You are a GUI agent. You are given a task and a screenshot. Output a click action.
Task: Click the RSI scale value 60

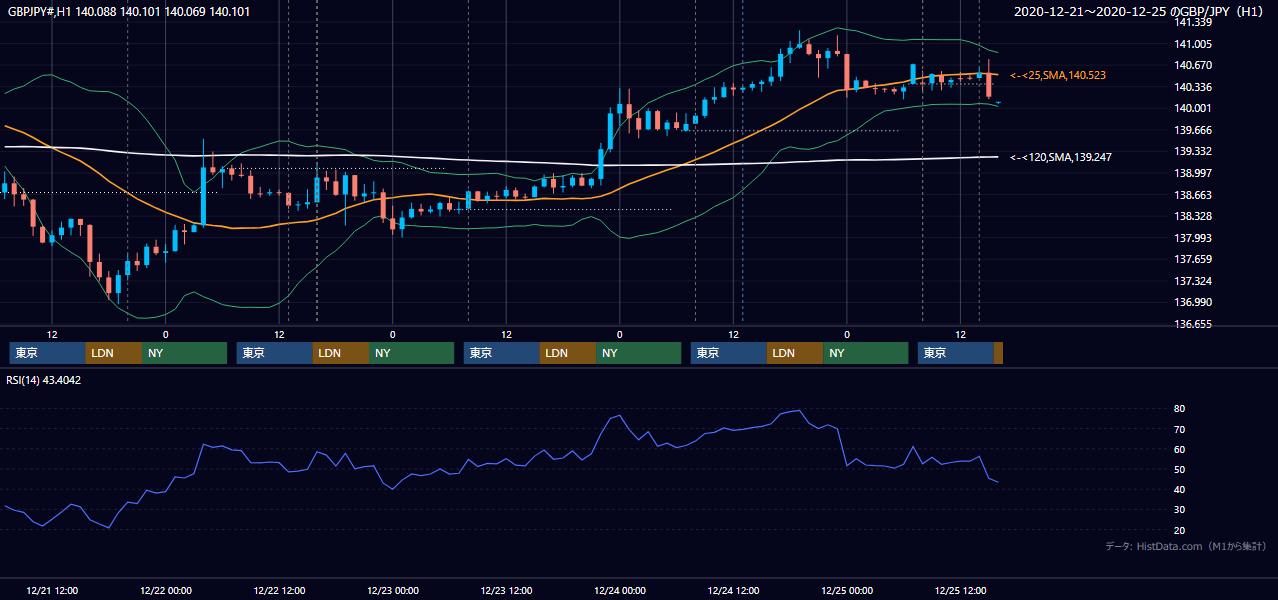click(x=1180, y=449)
